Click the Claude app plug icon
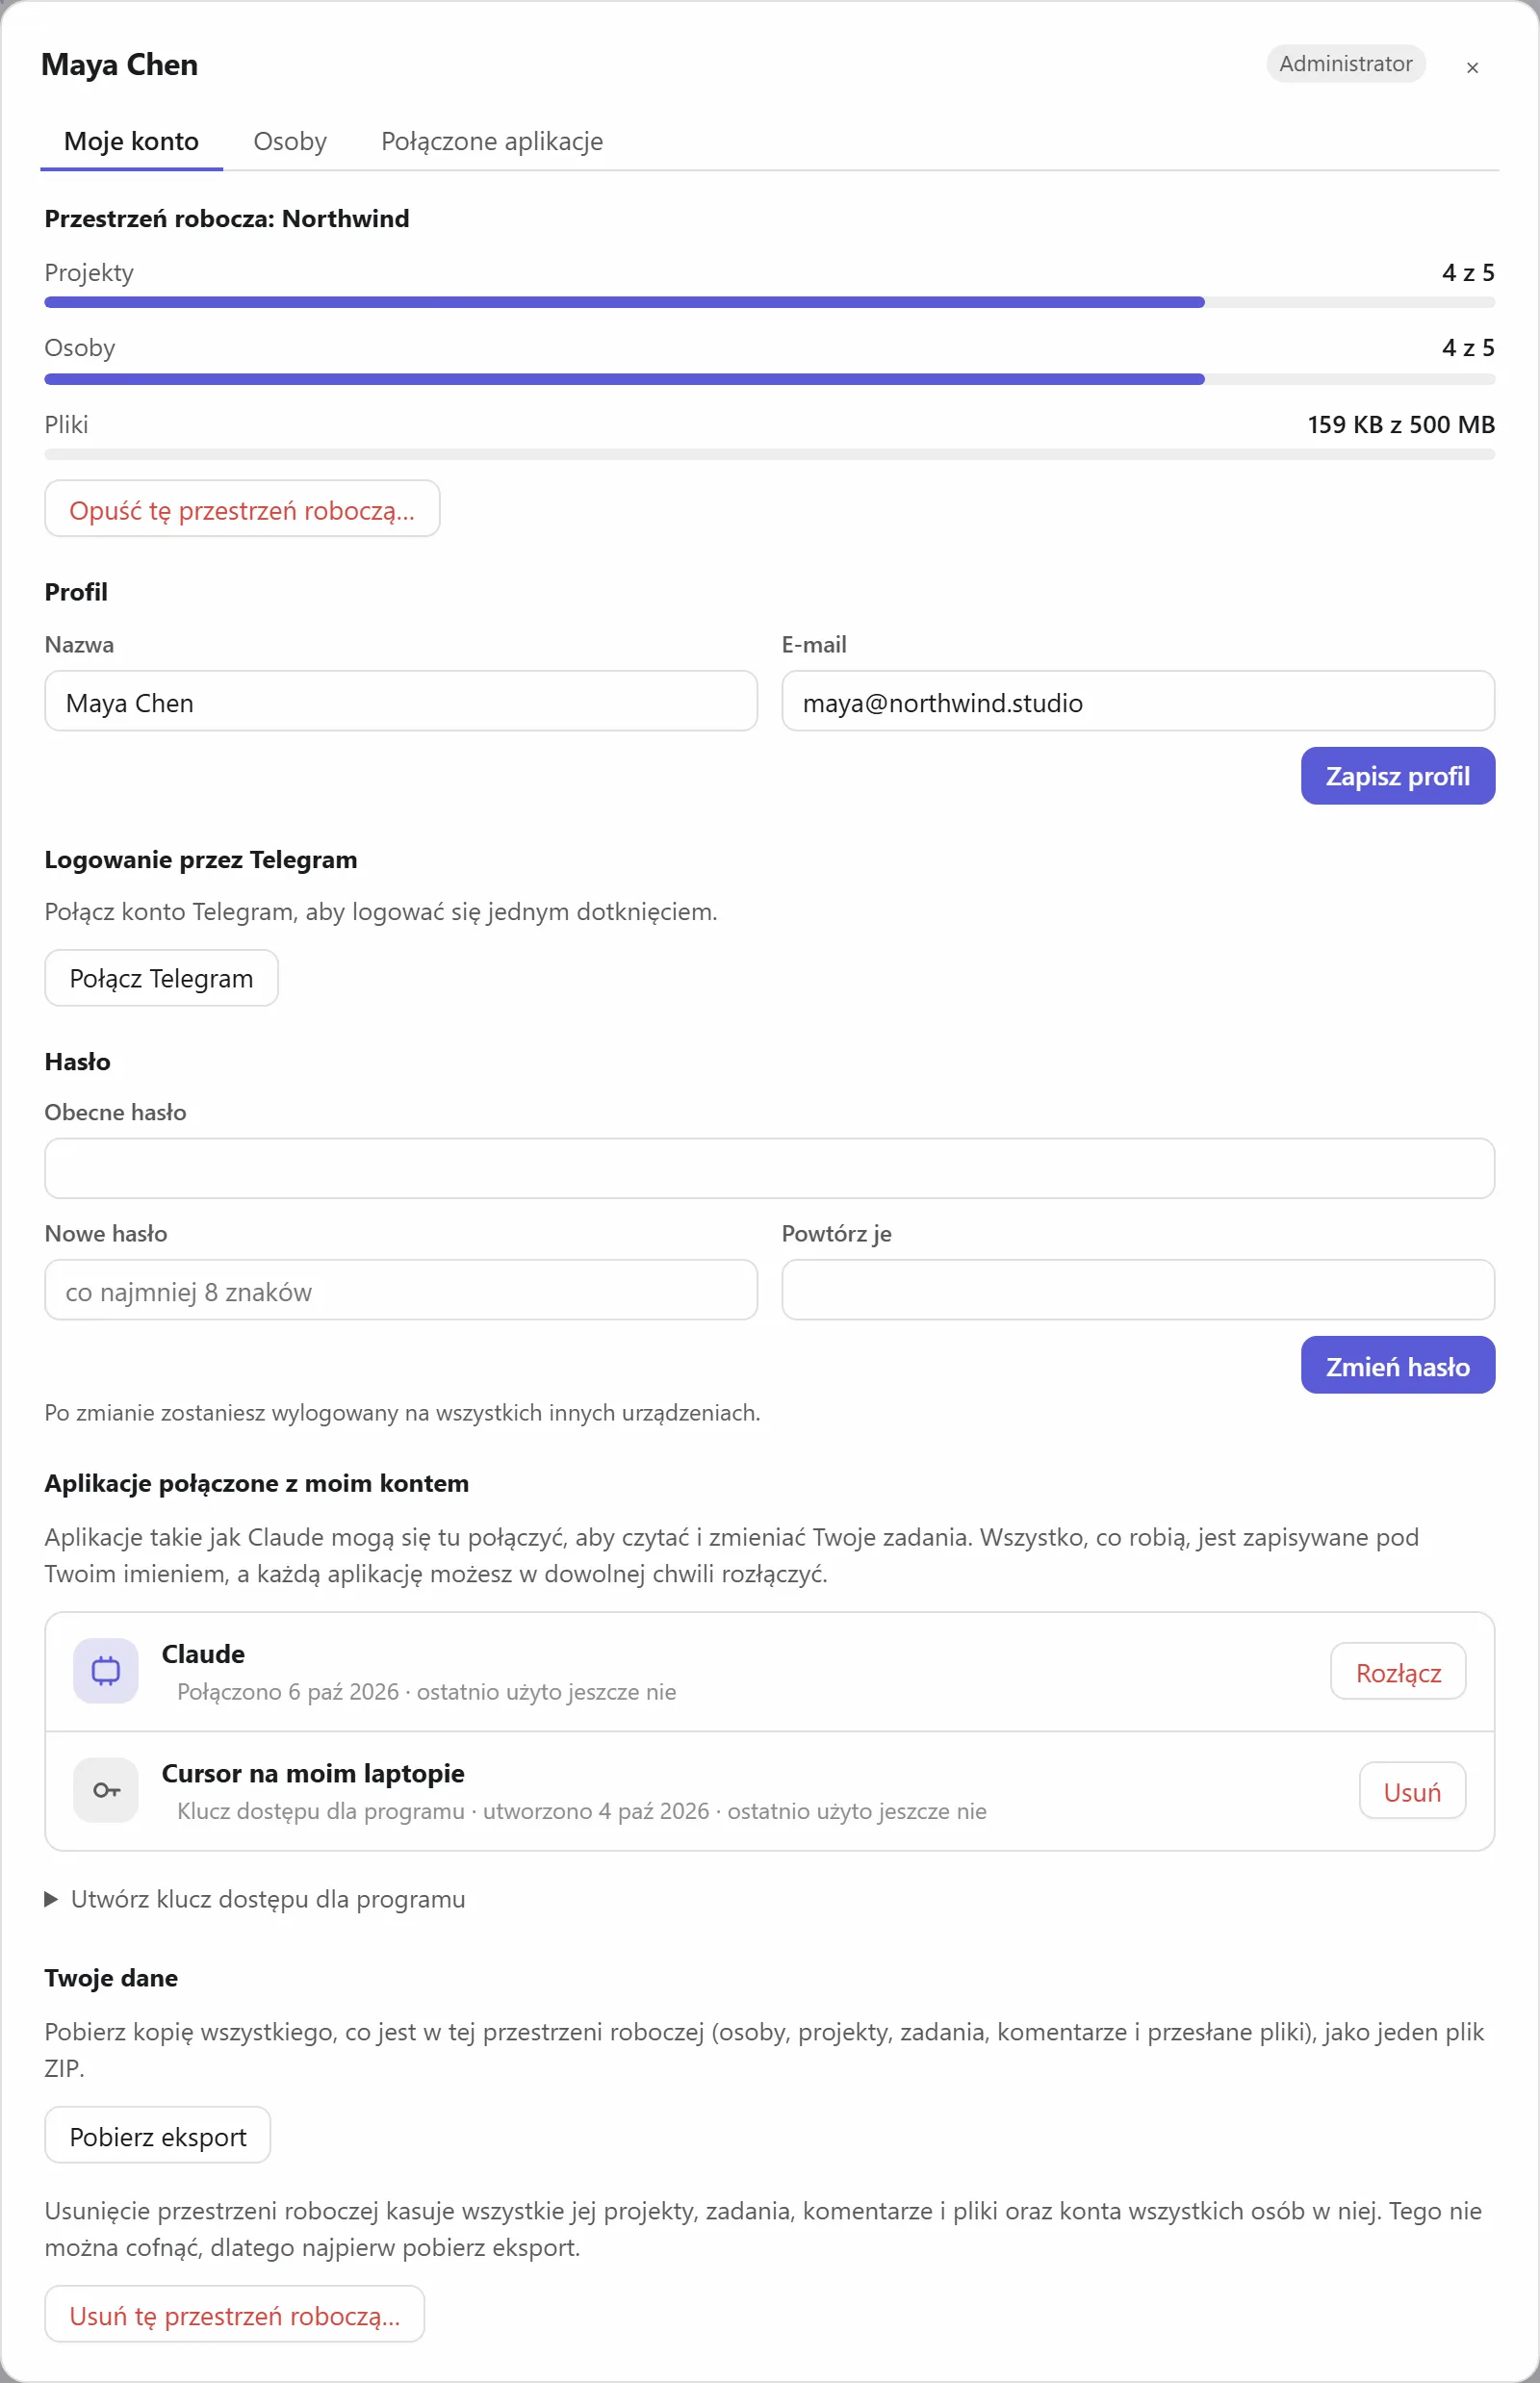This screenshot has width=1540, height=2383. tap(106, 1670)
